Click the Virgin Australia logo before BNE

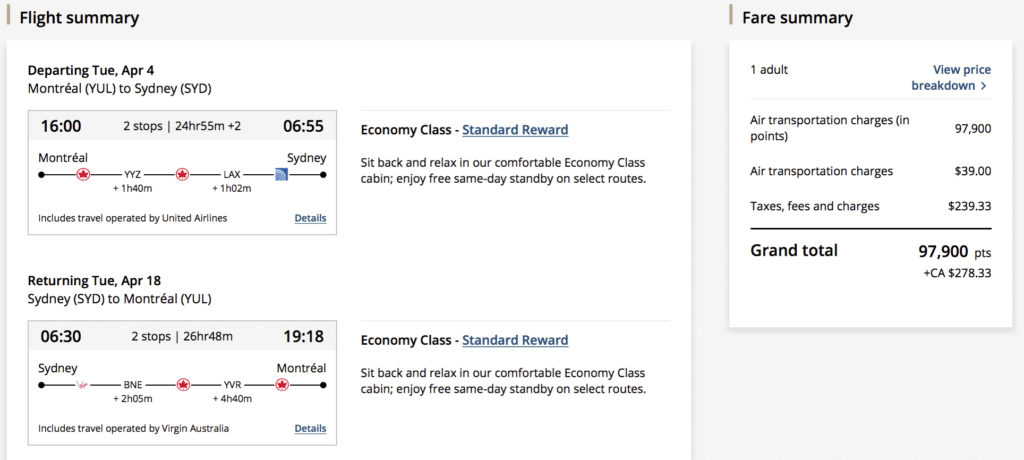83,384
